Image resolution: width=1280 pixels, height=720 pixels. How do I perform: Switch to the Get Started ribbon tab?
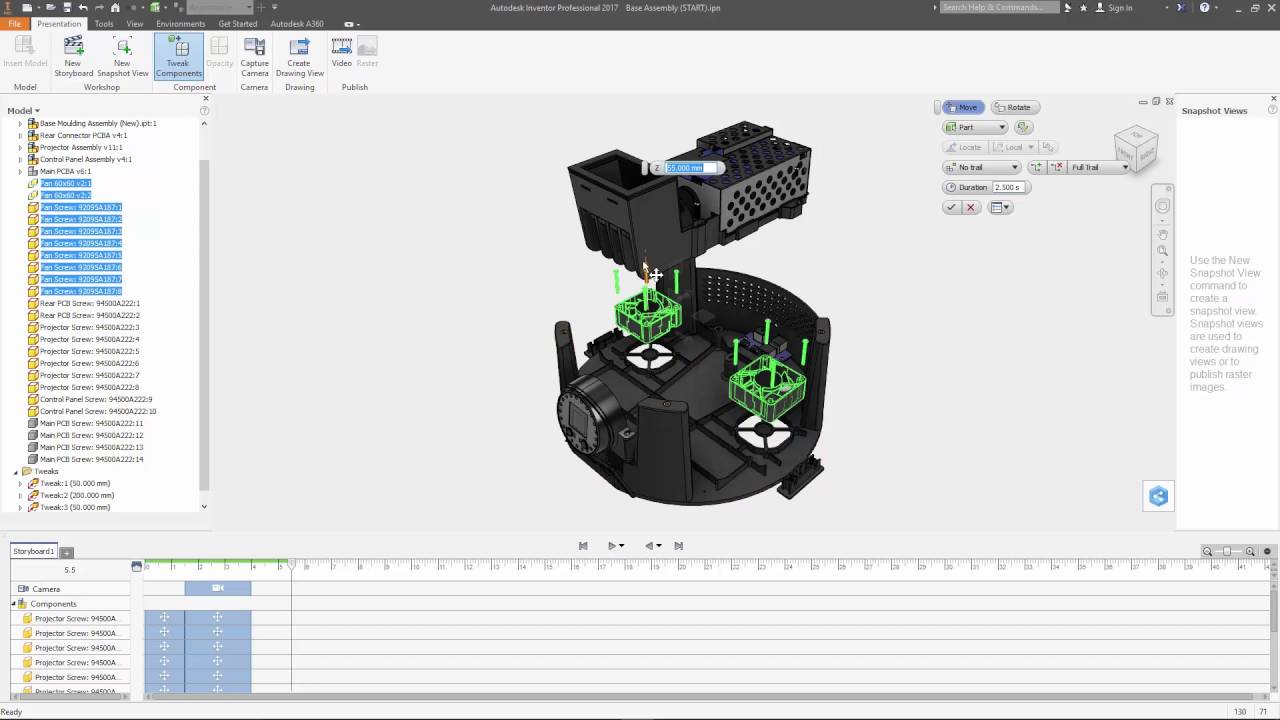tap(238, 23)
